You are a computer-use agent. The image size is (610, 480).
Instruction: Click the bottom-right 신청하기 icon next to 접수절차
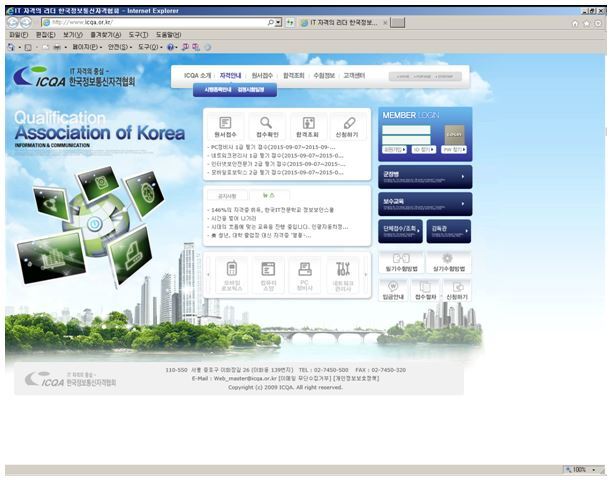pyautogui.click(x=458, y=287)
